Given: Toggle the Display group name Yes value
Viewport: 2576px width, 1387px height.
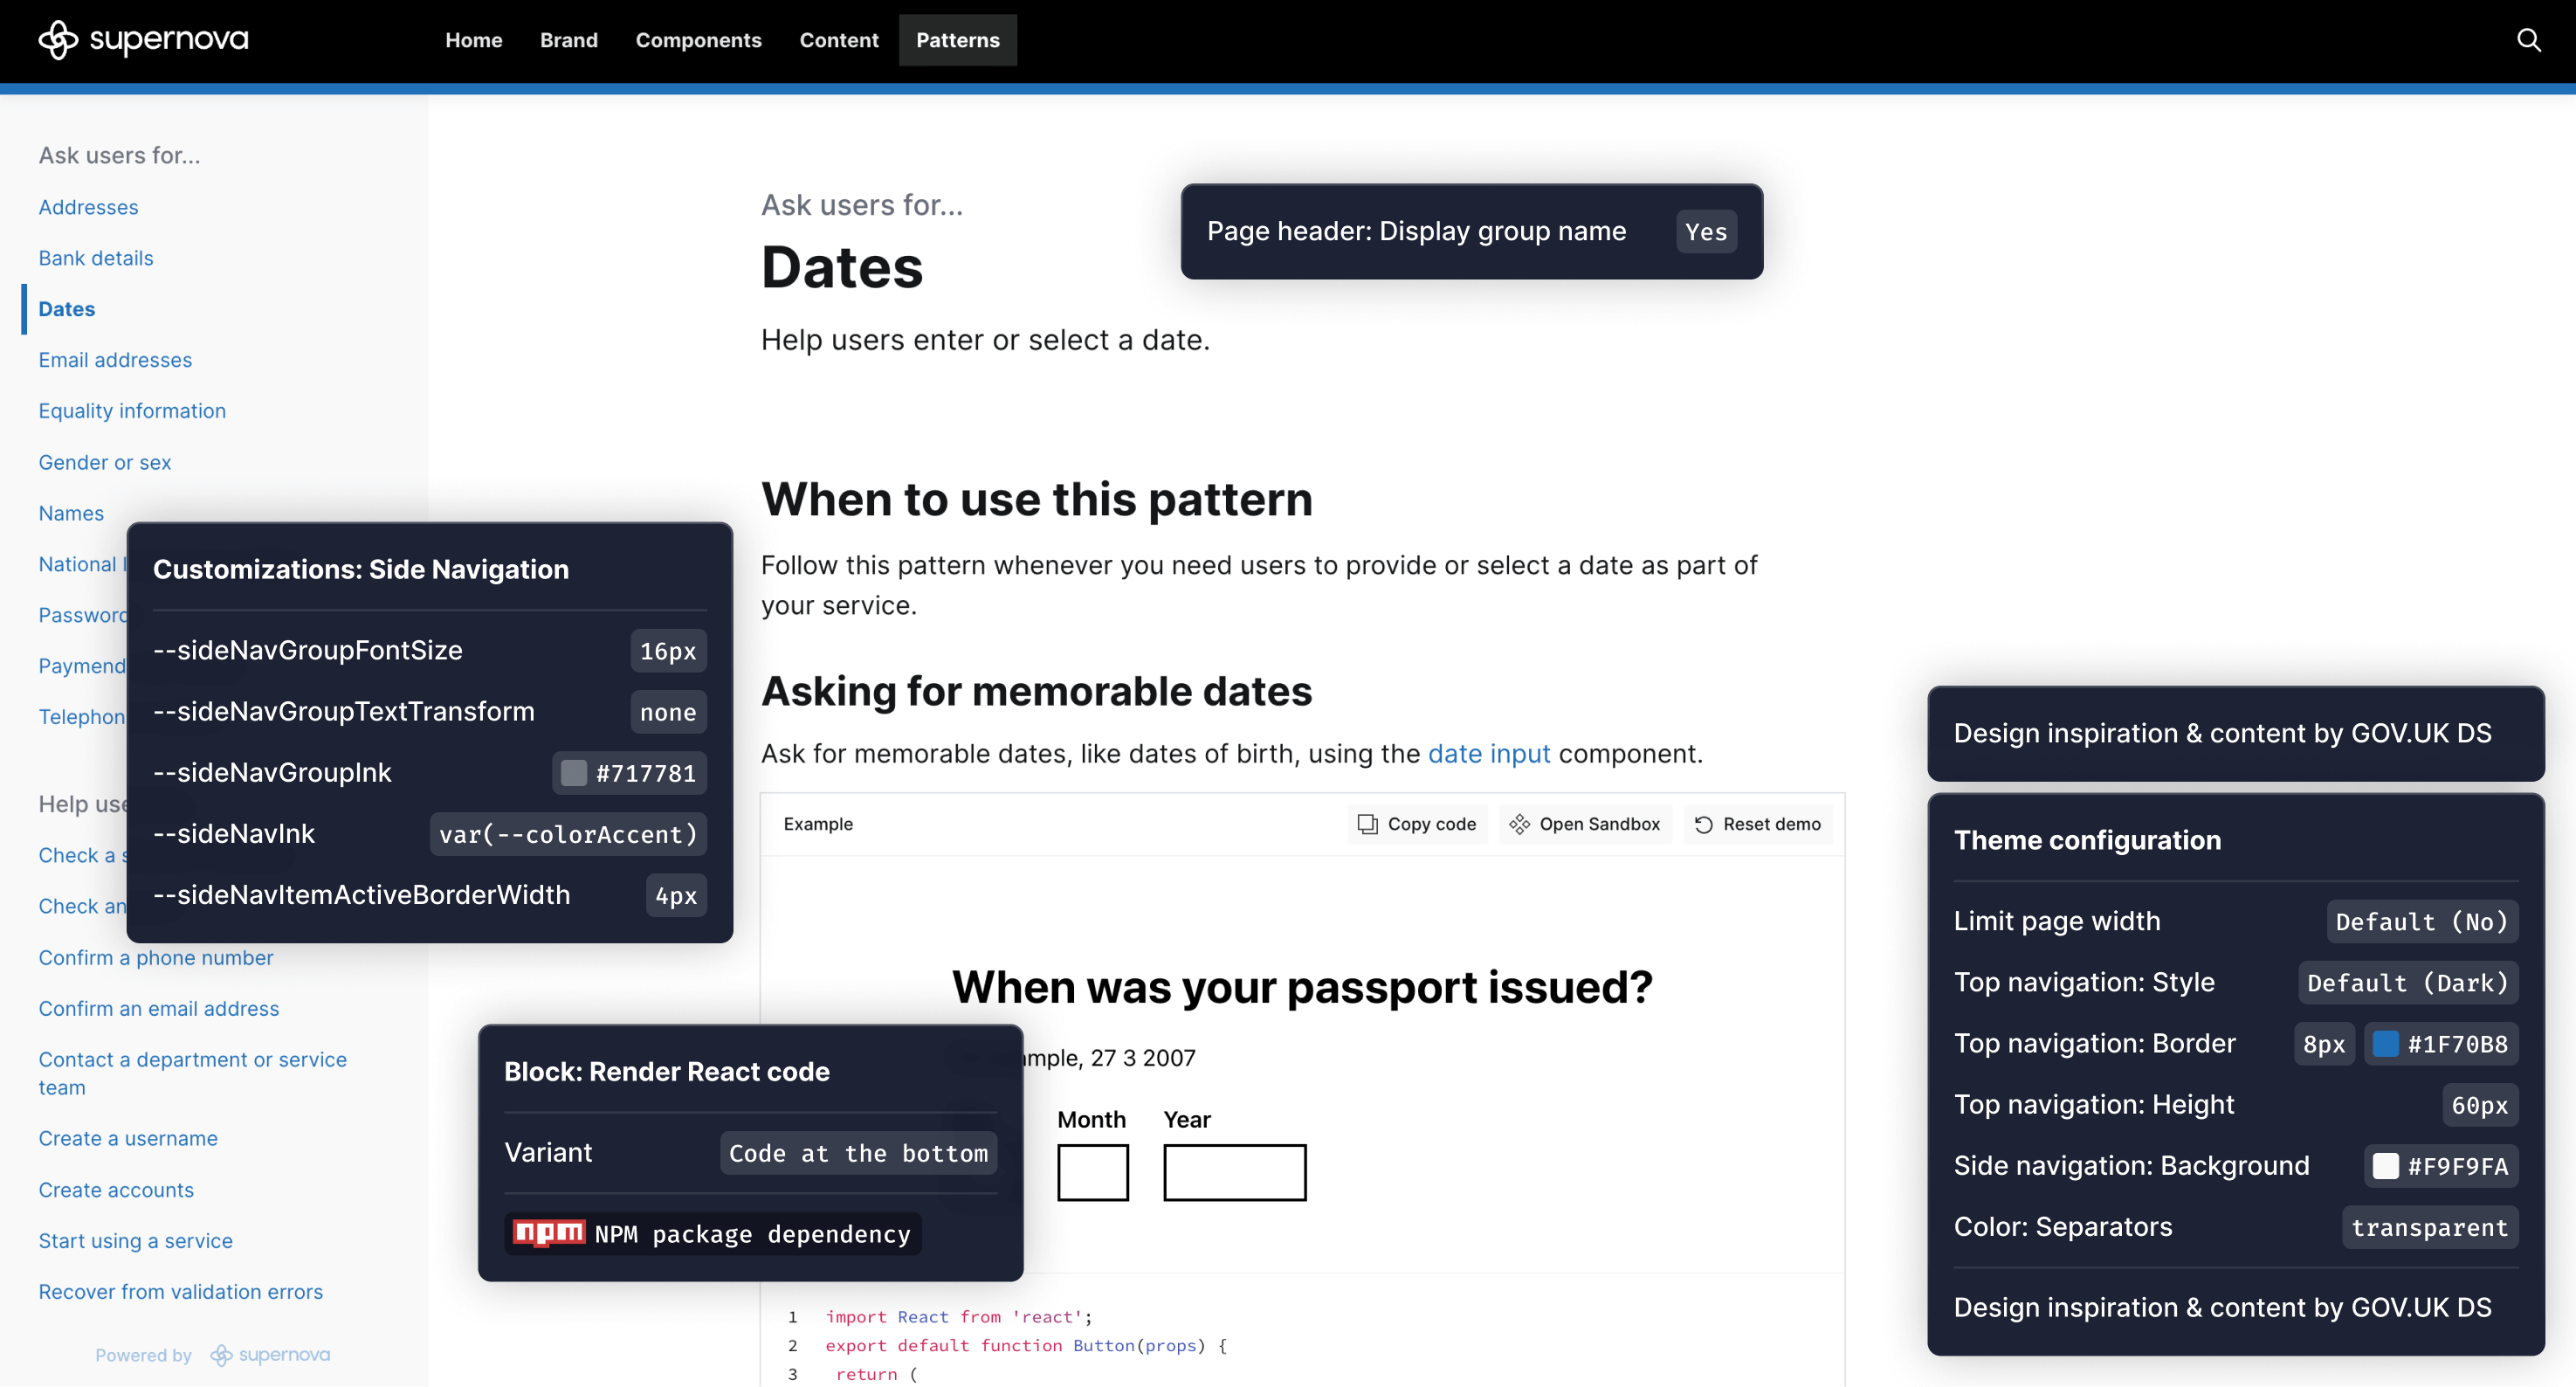Looking at the screenshot, I should click(1706, 232).
